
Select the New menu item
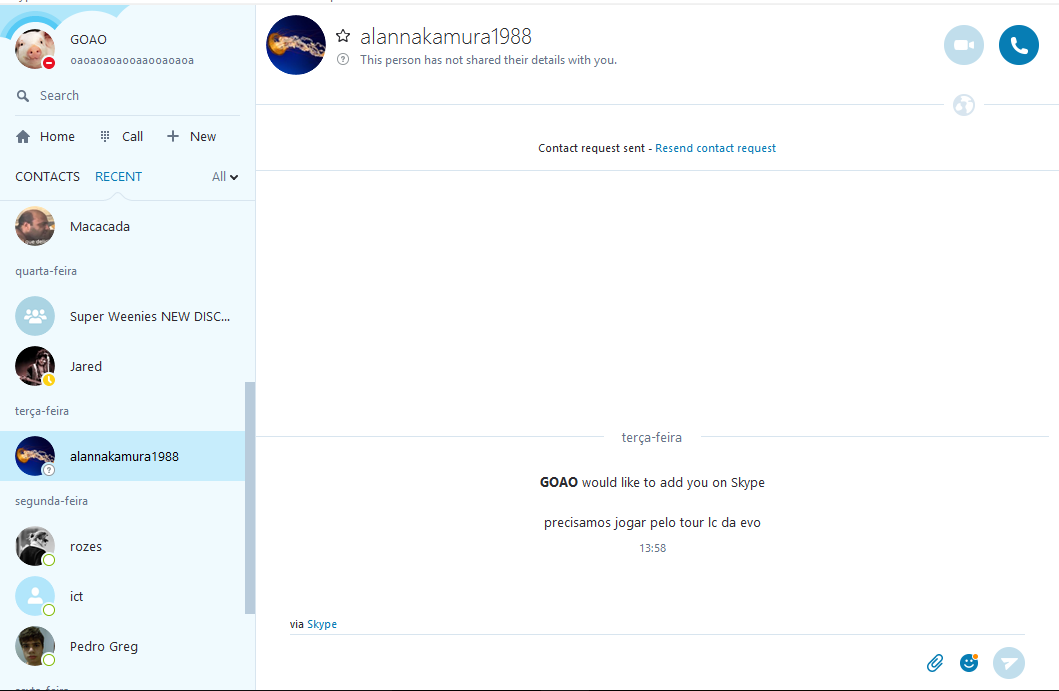[191, 136]
